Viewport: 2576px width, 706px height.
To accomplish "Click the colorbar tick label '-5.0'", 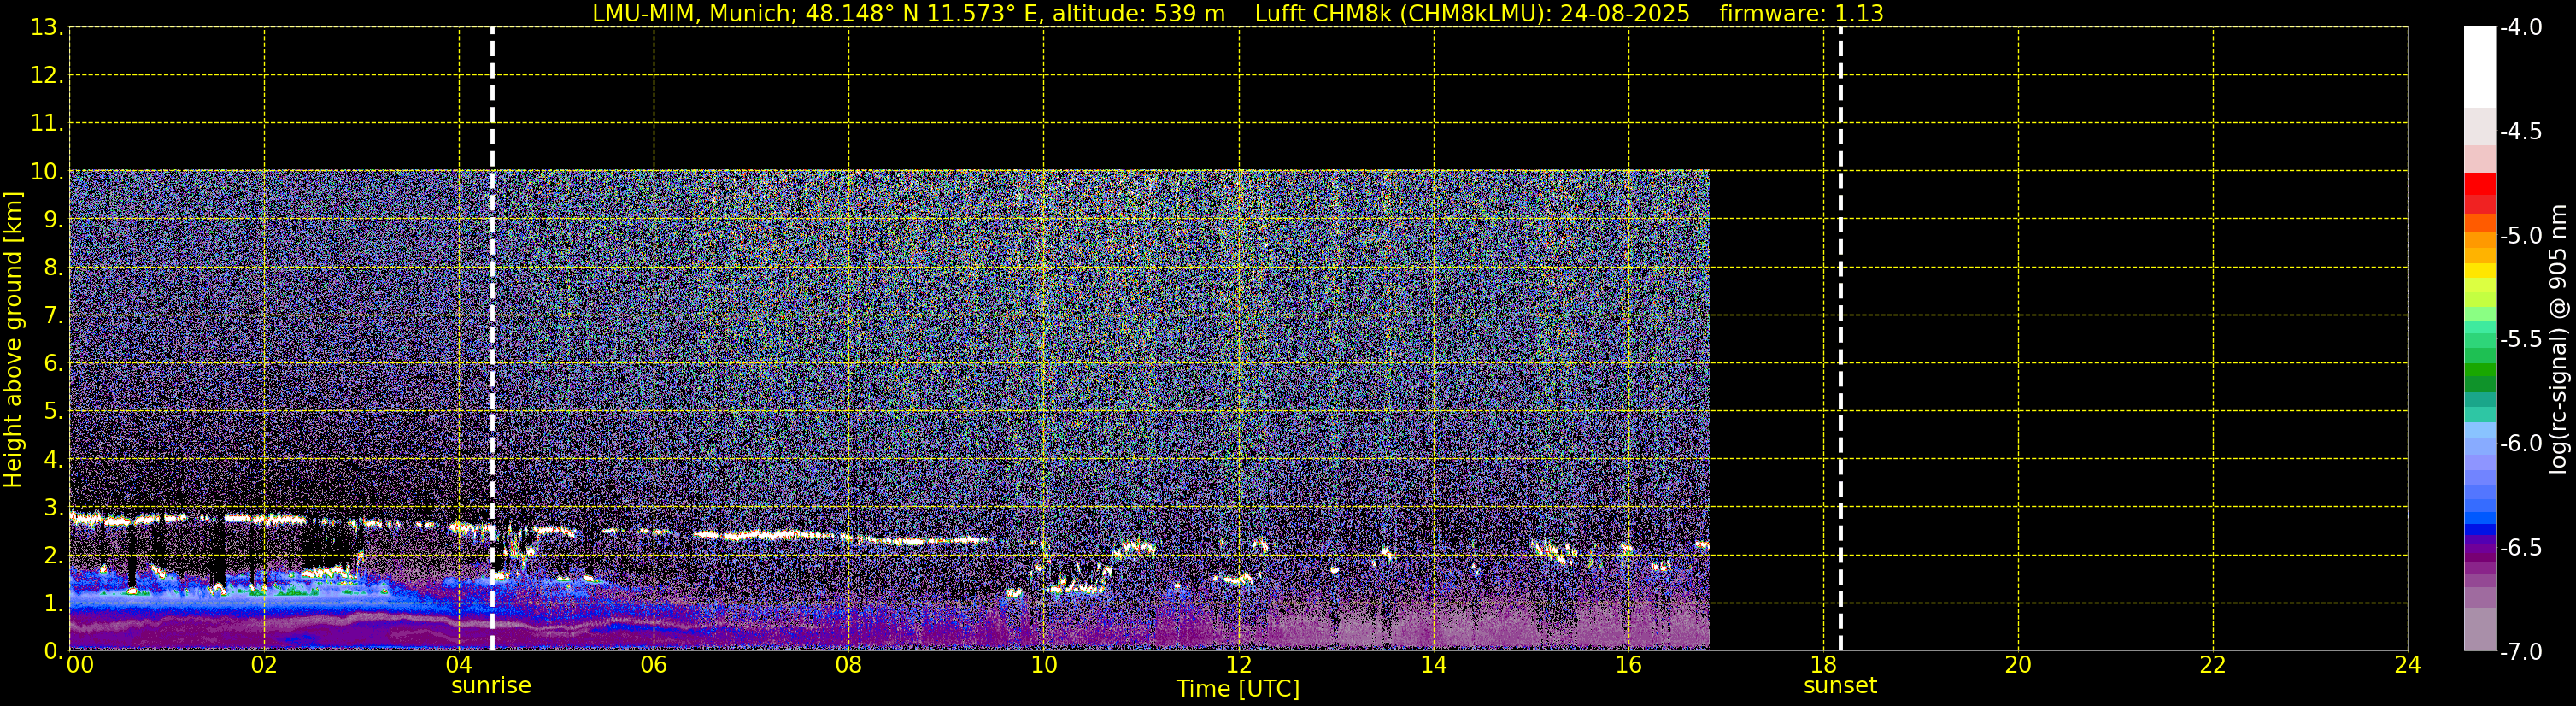I will (2520, 236).
